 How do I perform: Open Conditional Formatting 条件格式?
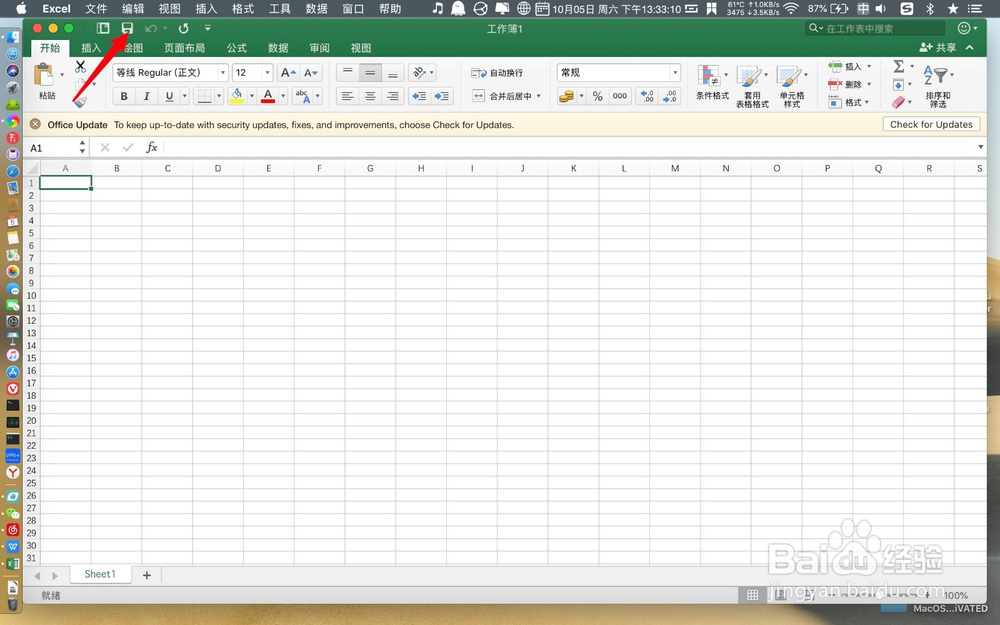point(712,83)
